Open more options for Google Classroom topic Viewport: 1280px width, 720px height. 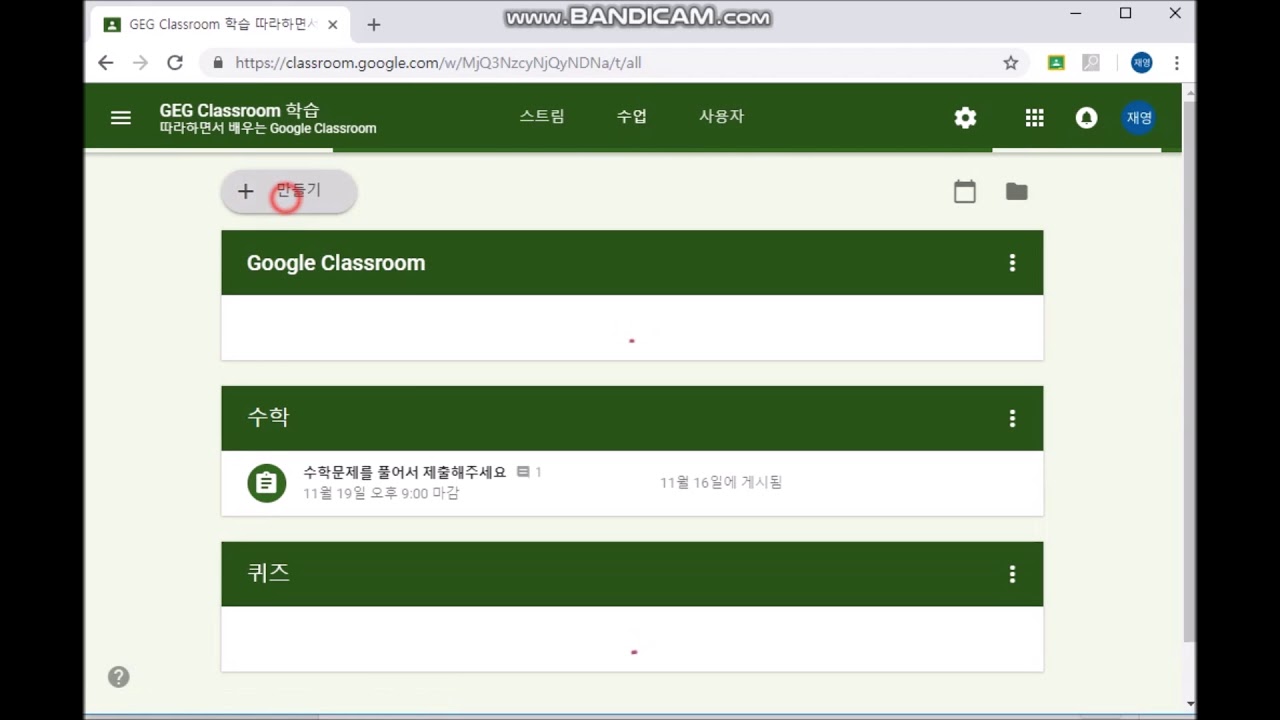[x=1012, y=263]
